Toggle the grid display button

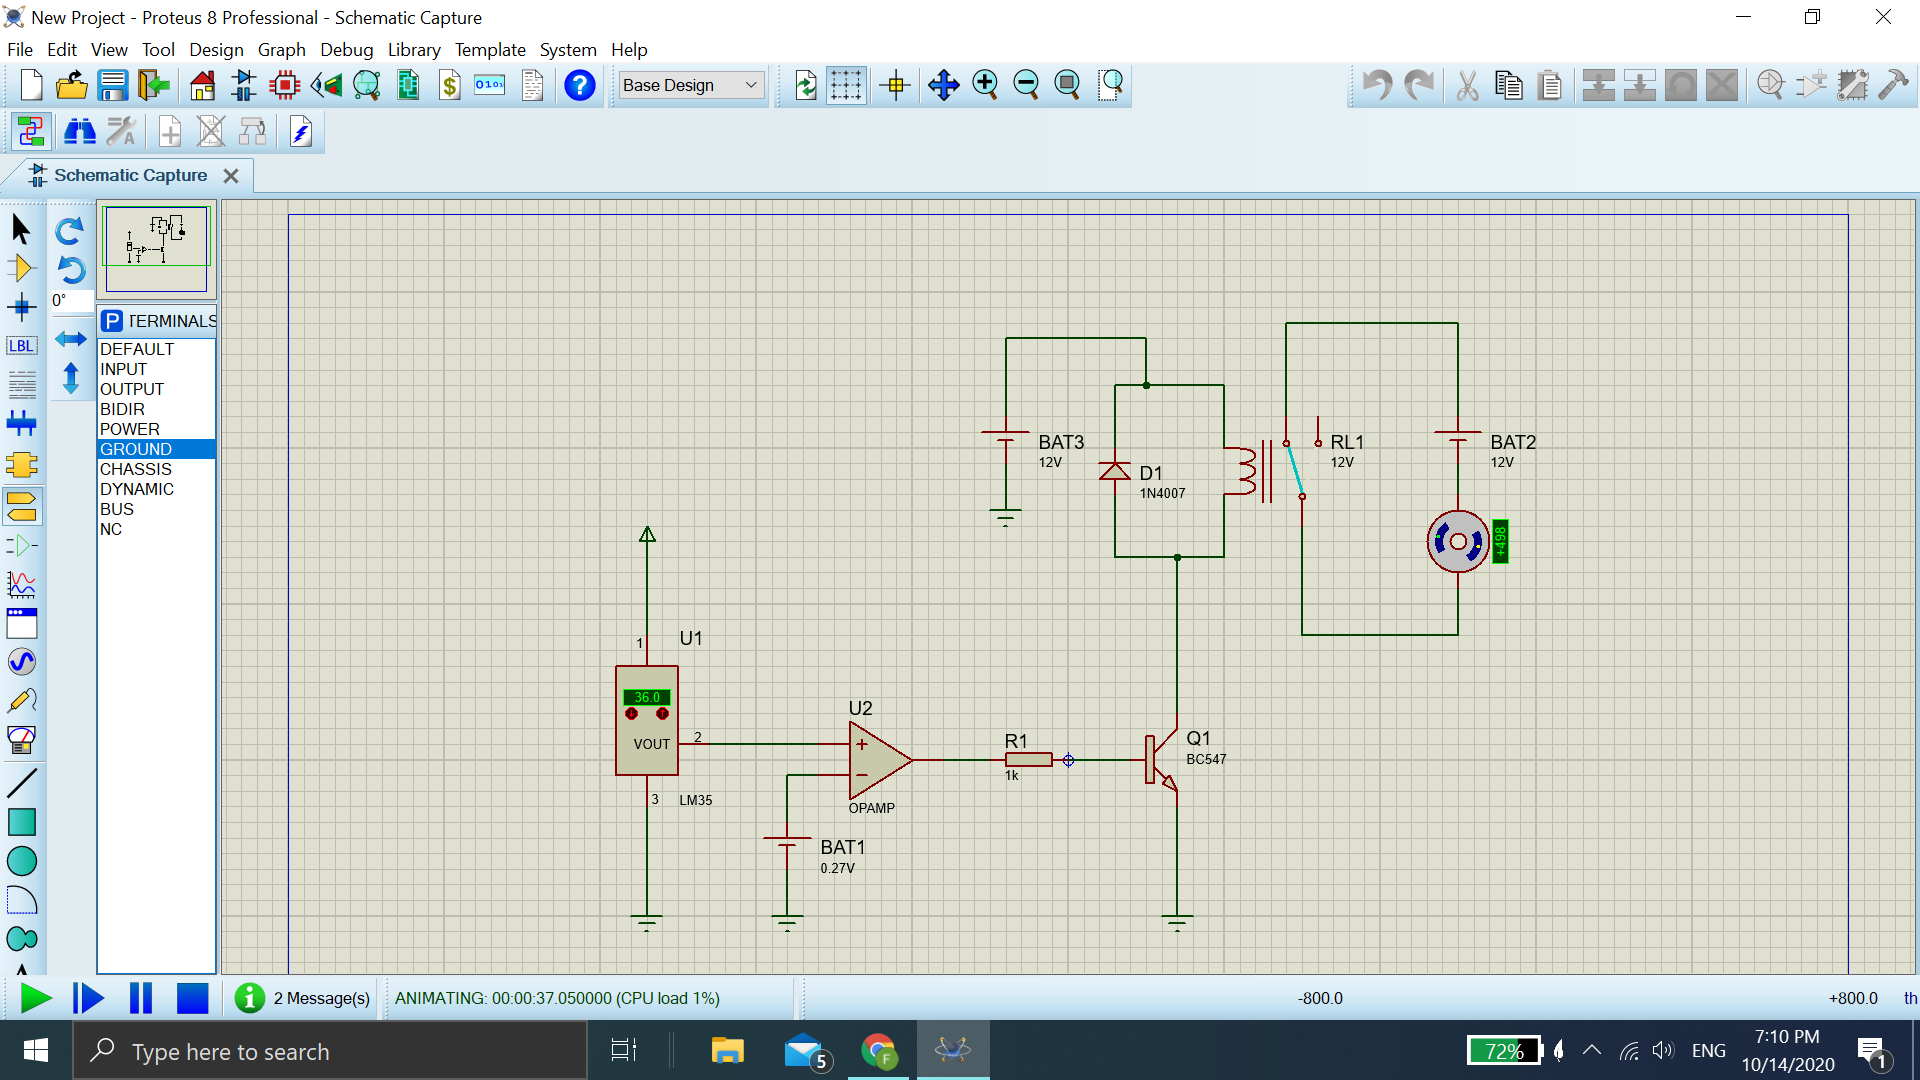(x=846, y=85)
